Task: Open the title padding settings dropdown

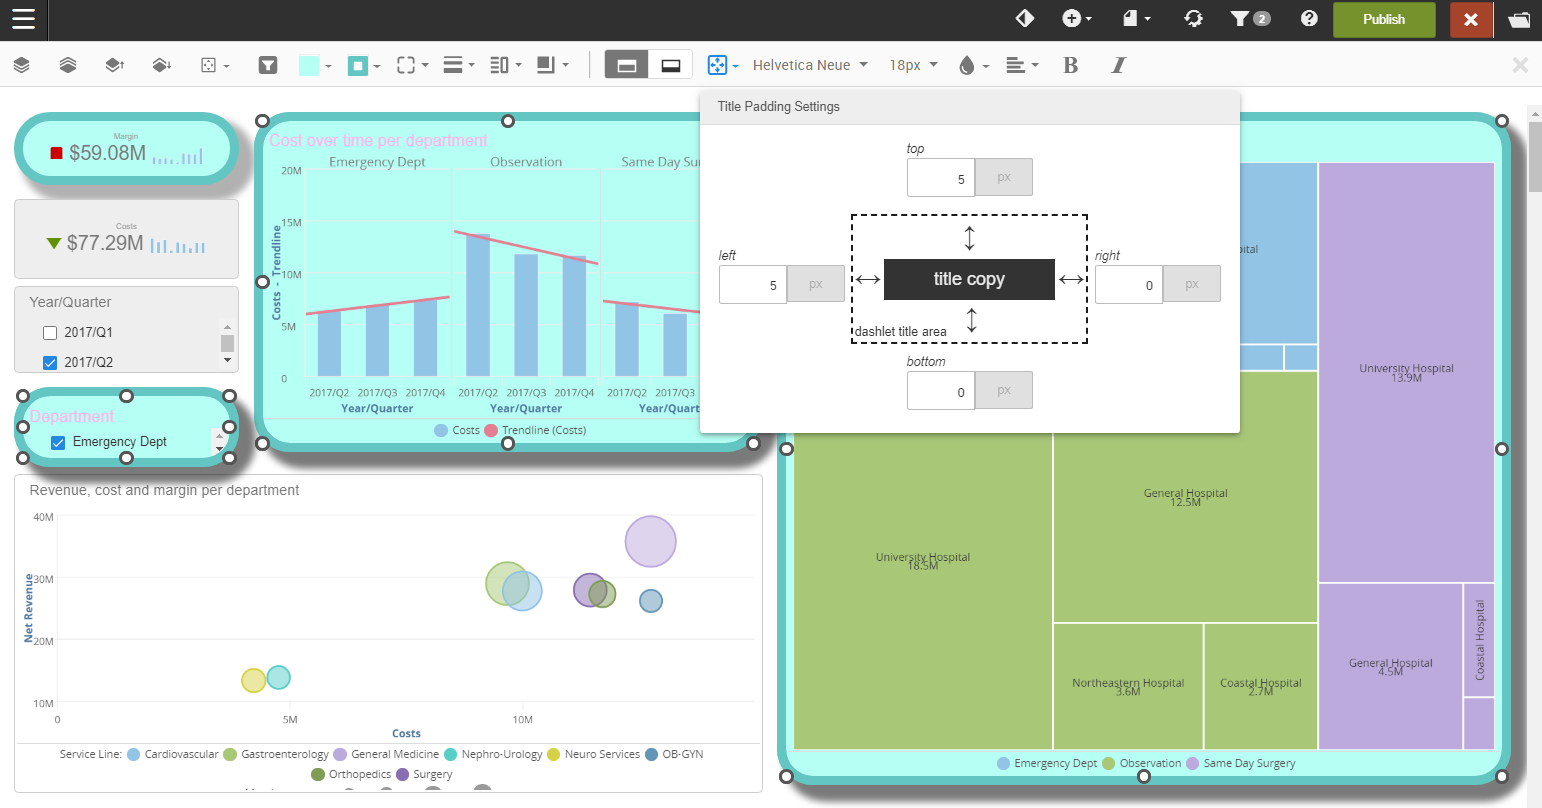Action: point(722,65)
